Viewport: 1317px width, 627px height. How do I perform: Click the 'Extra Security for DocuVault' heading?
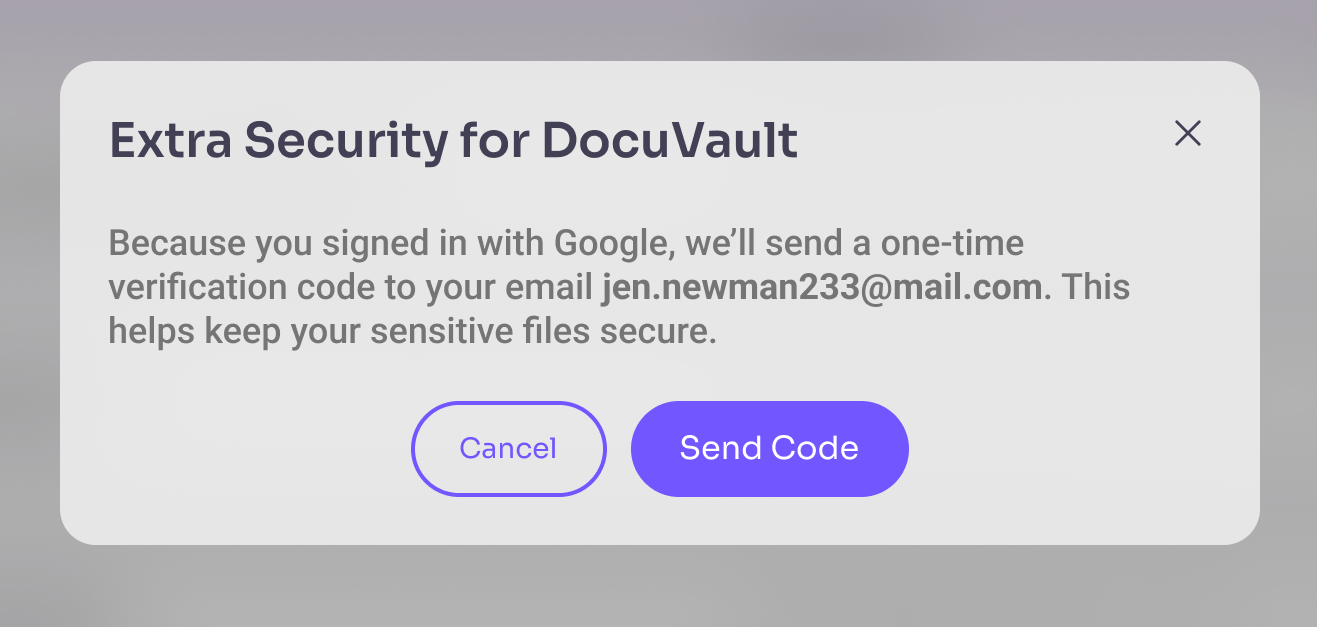(x=453, y=141)
